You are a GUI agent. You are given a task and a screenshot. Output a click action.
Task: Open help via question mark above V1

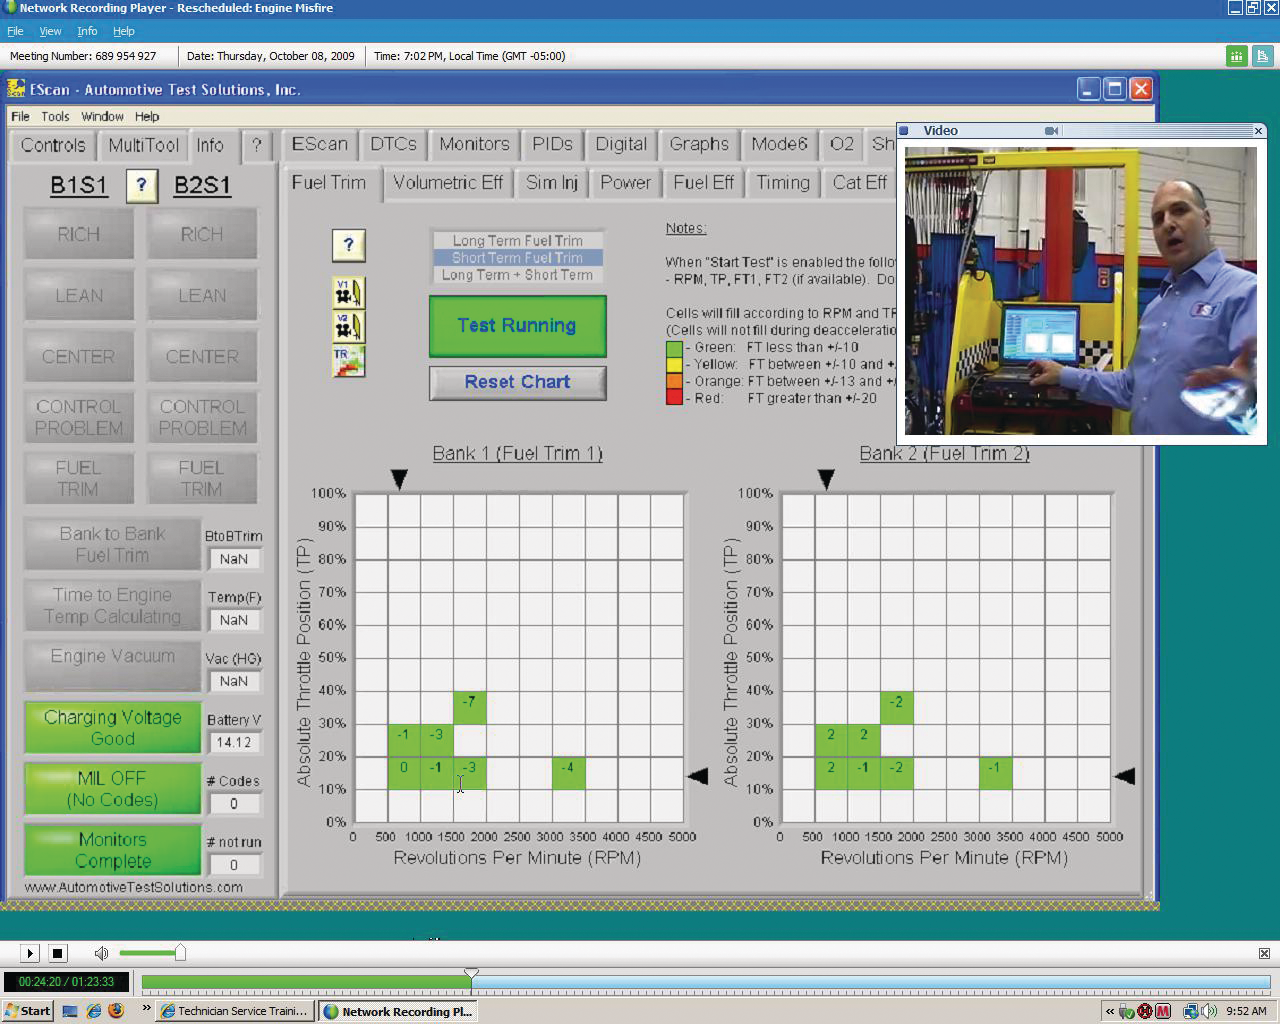tap(348, 245)
